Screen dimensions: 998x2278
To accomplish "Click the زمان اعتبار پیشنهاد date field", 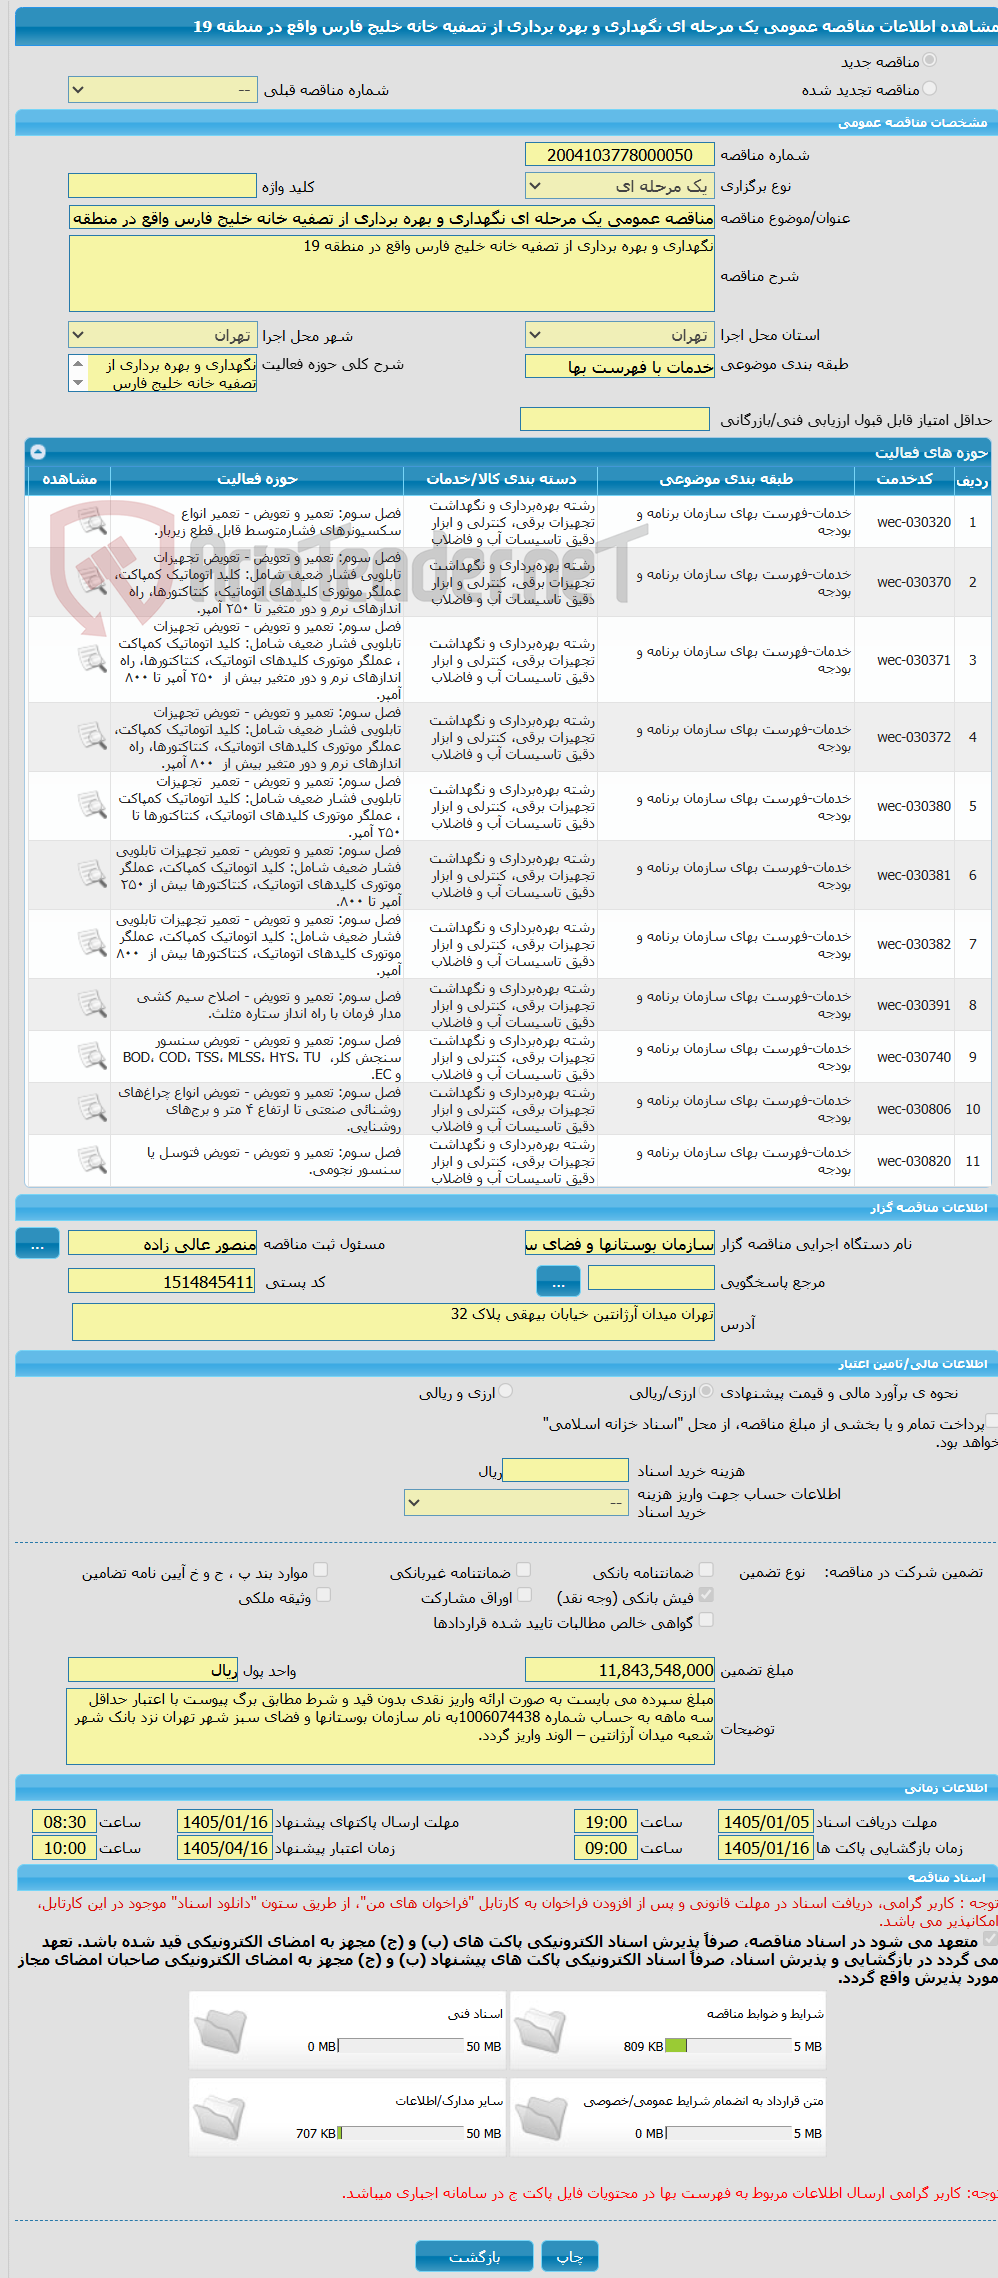I will click(x=225, y=1848).
